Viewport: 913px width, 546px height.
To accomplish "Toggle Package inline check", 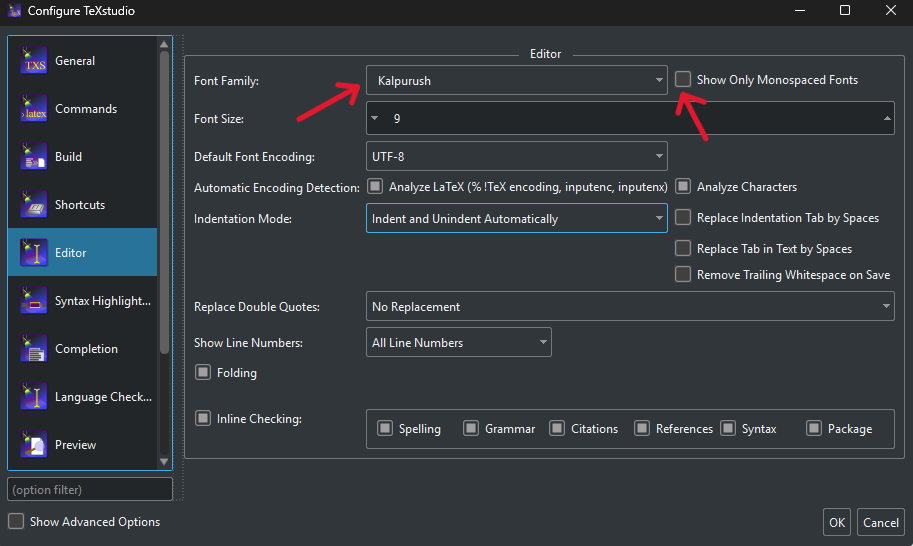I will (x=813, y=428).
